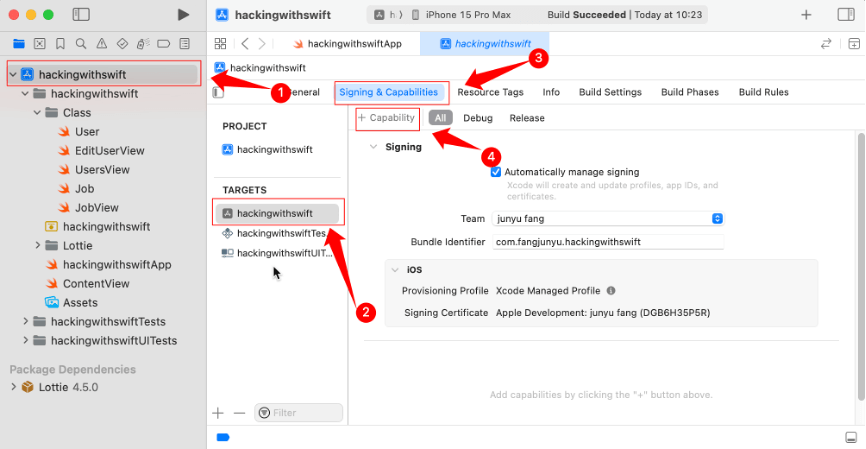
Task: Add a new target with plus button
Action: (218, 413)
